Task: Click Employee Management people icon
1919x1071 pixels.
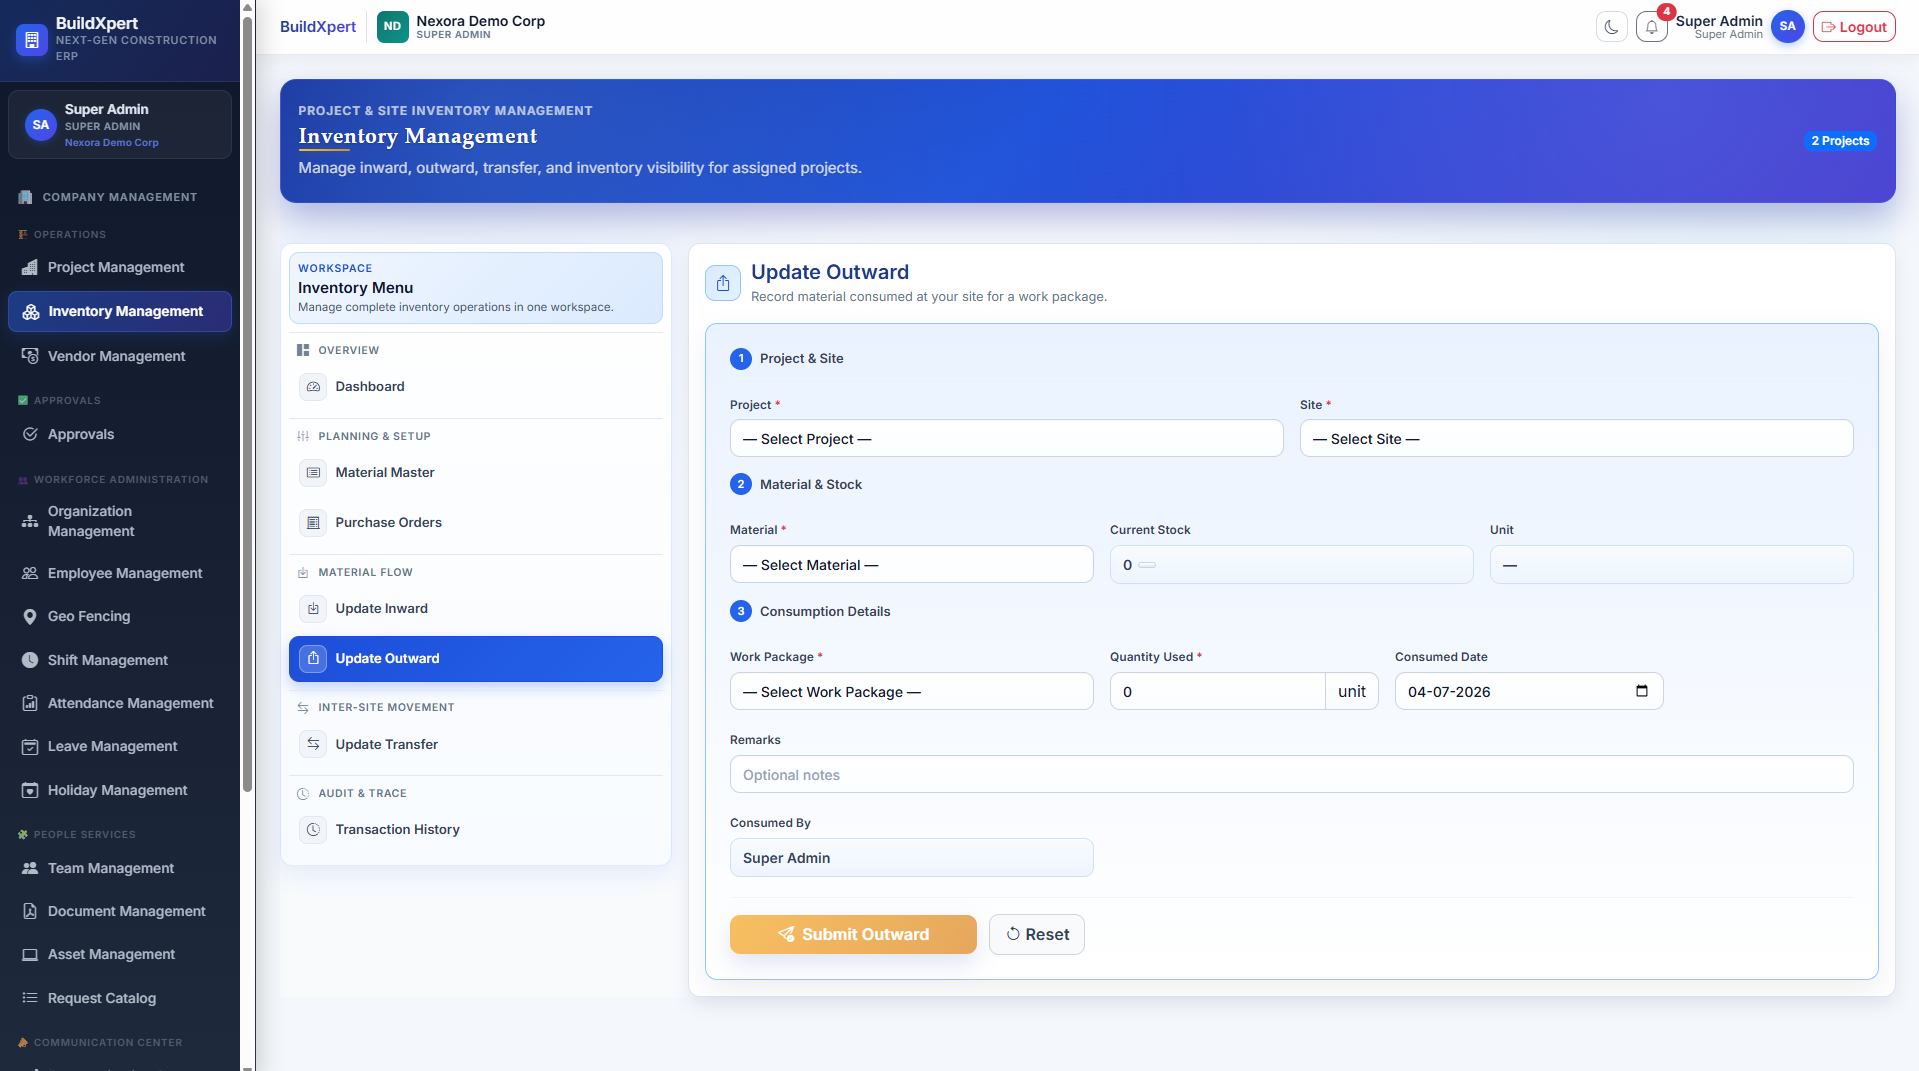Action: (x=30, y=573)
